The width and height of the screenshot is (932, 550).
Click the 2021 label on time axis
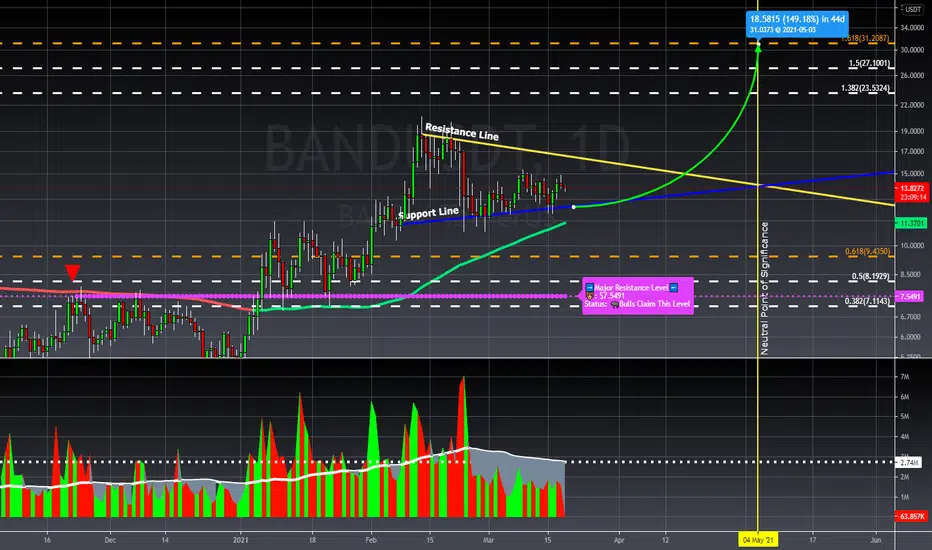point(241,540)
